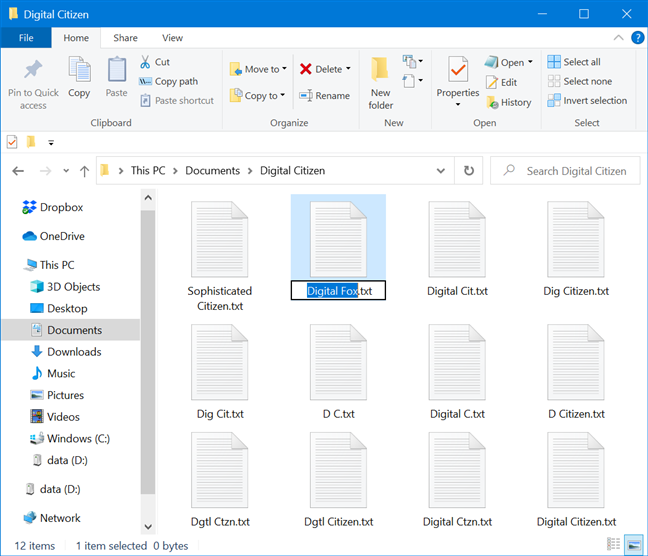
Task: Open the Properties icon in ribbon
Action: point(458,71)
